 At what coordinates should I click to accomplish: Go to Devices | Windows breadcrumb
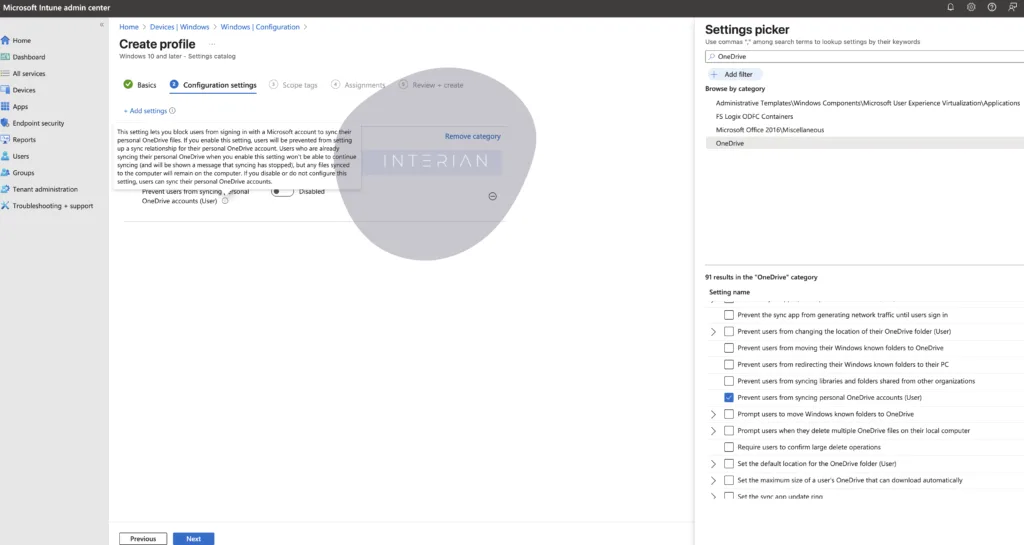(180, 27)
